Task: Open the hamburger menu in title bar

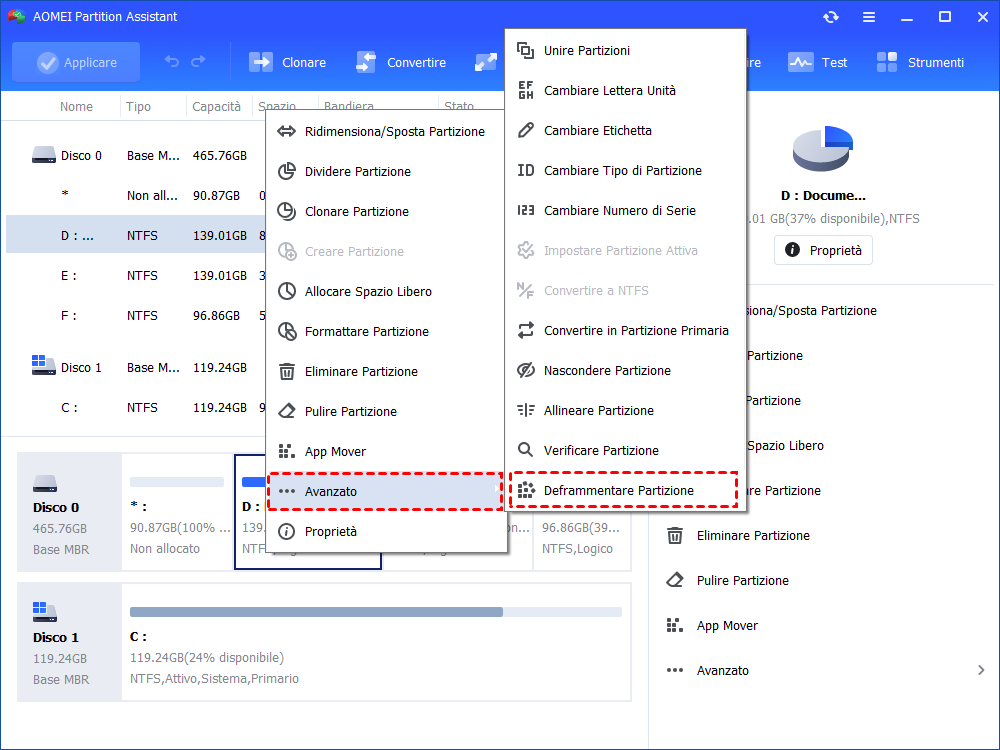Action: pos(869,17)
